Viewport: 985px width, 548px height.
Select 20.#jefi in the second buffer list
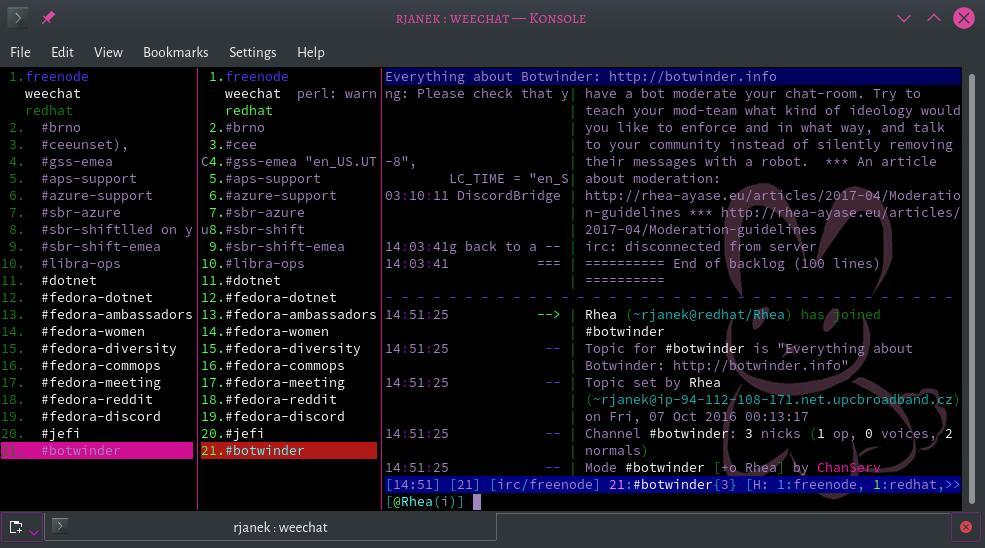pyautogui.click(x=232, y=433)
